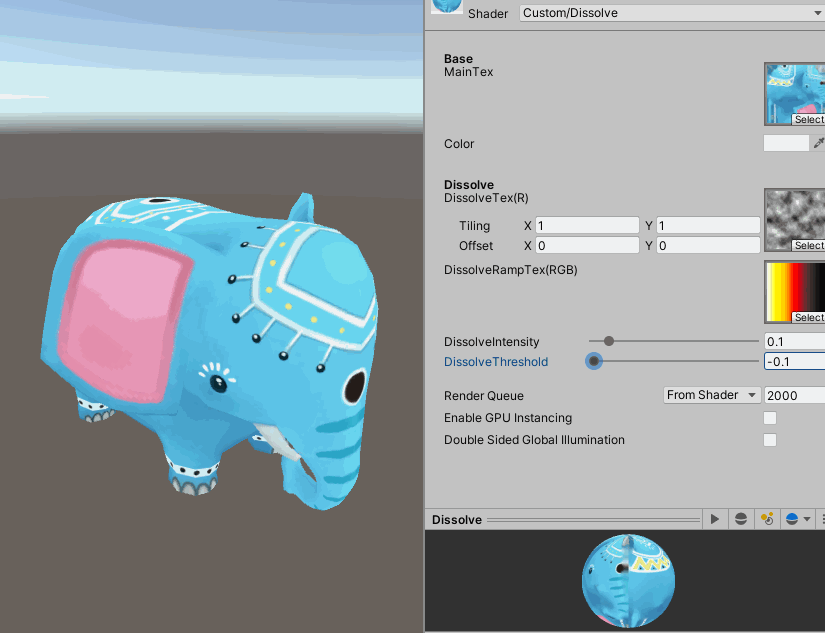Screen dimensions: 825x633
Task: Click the preview play button
Action: pyautogui.click(x=715, y=519)
